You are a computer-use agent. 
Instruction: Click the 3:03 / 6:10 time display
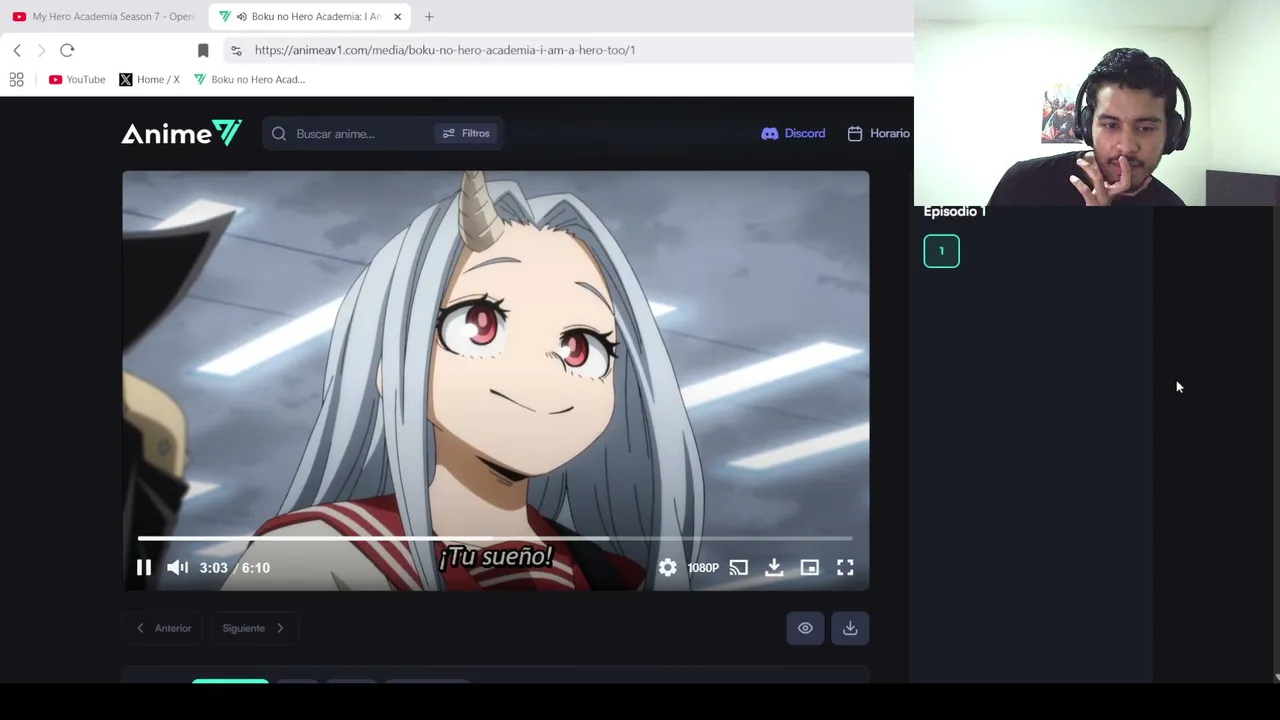[x=234, y=568]
